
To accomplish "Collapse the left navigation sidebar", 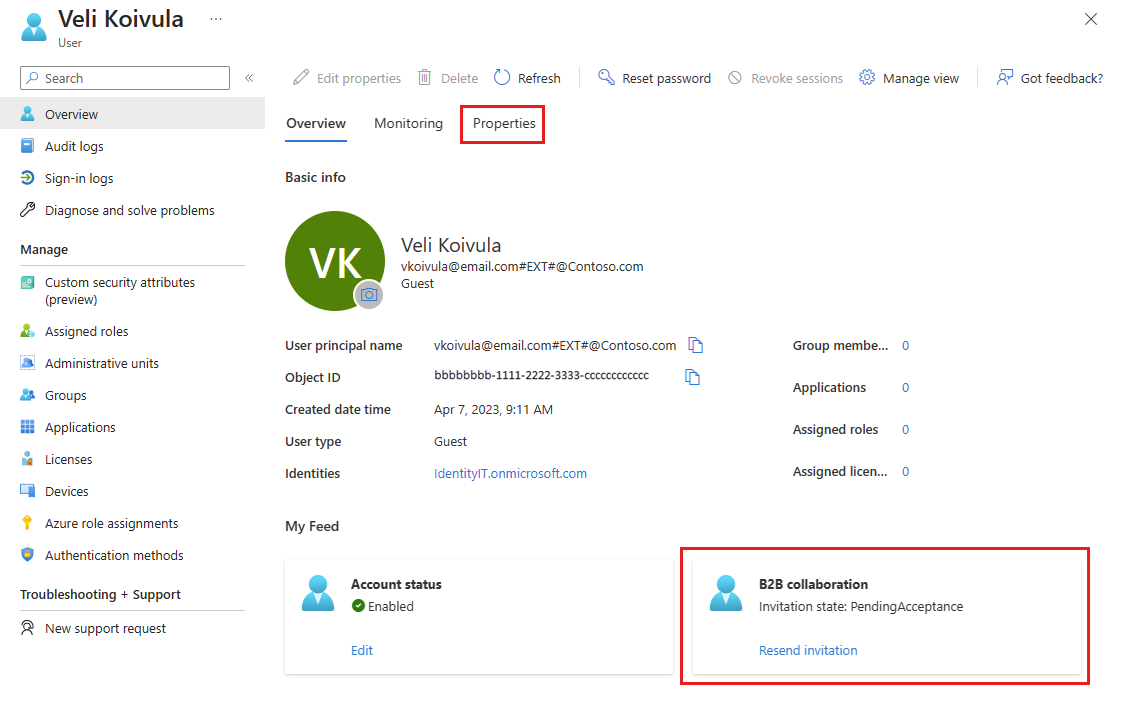I will (248, 78).
